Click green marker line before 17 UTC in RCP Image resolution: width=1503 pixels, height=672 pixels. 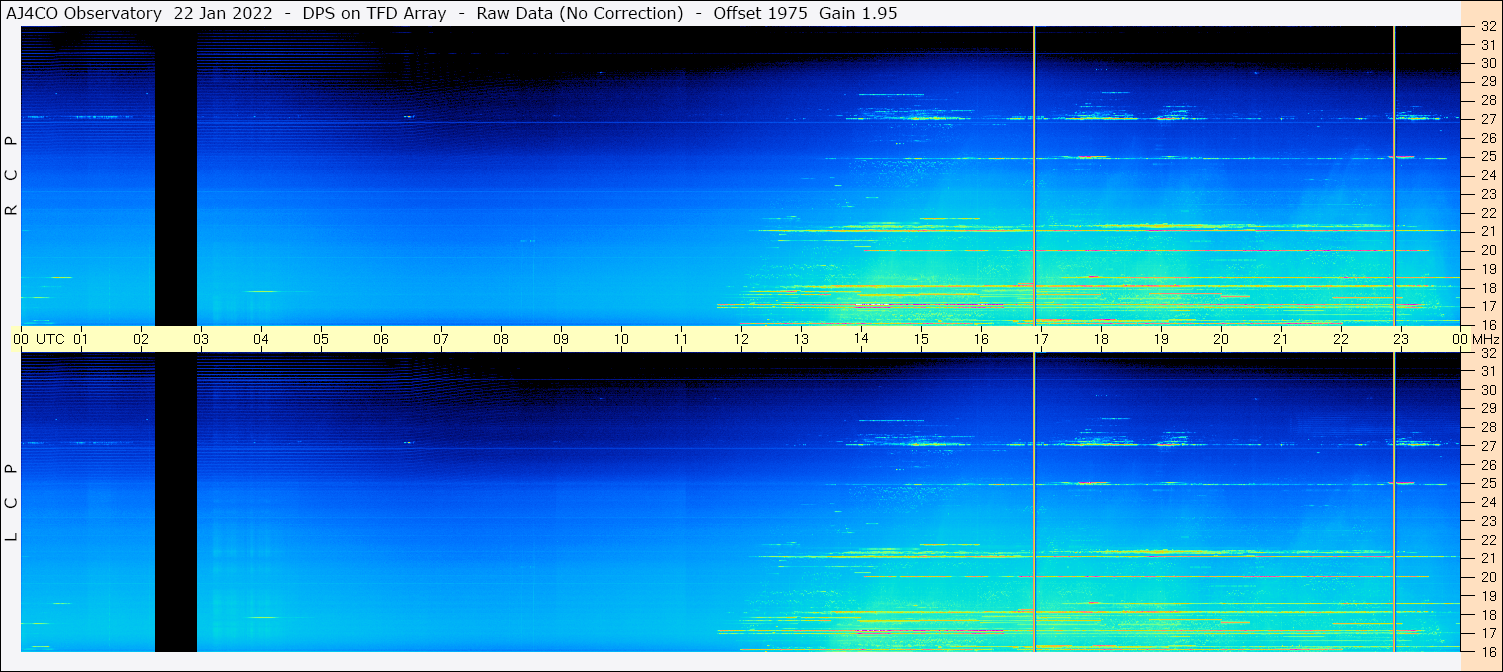click(1034, 175)
